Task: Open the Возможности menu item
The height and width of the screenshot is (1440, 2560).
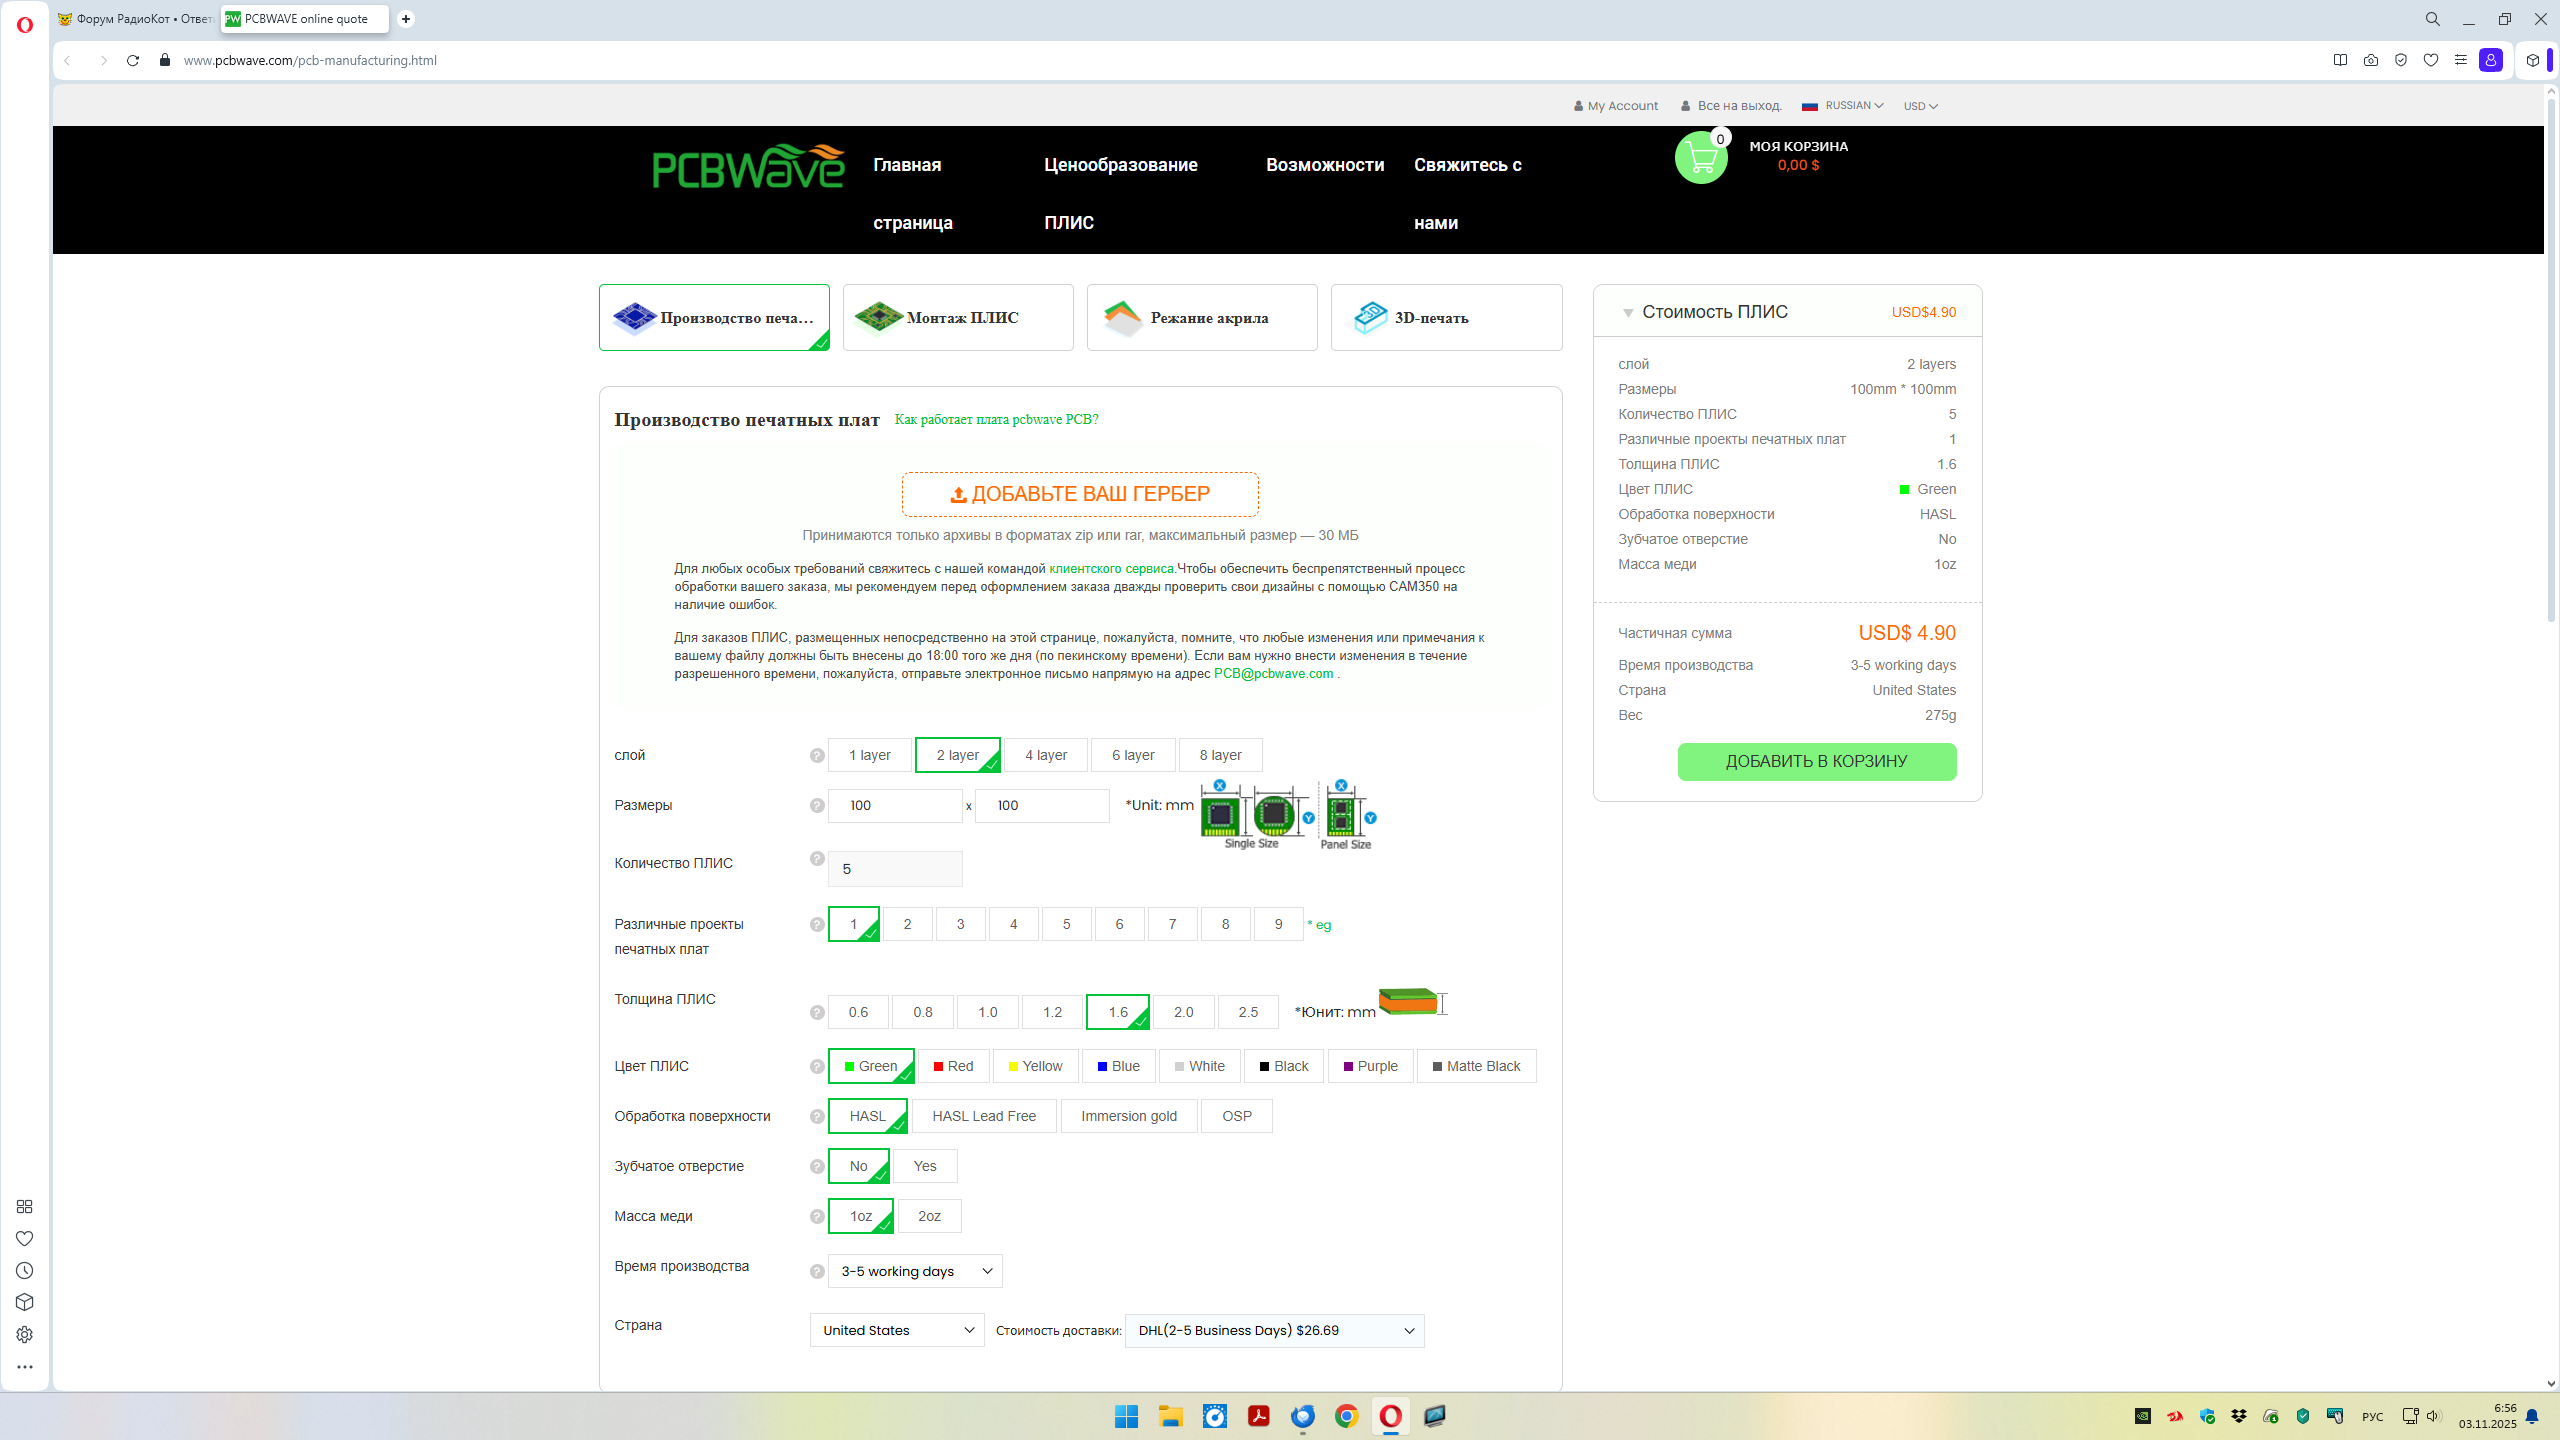Action: pyautogui.click(x=1325, y=165)
